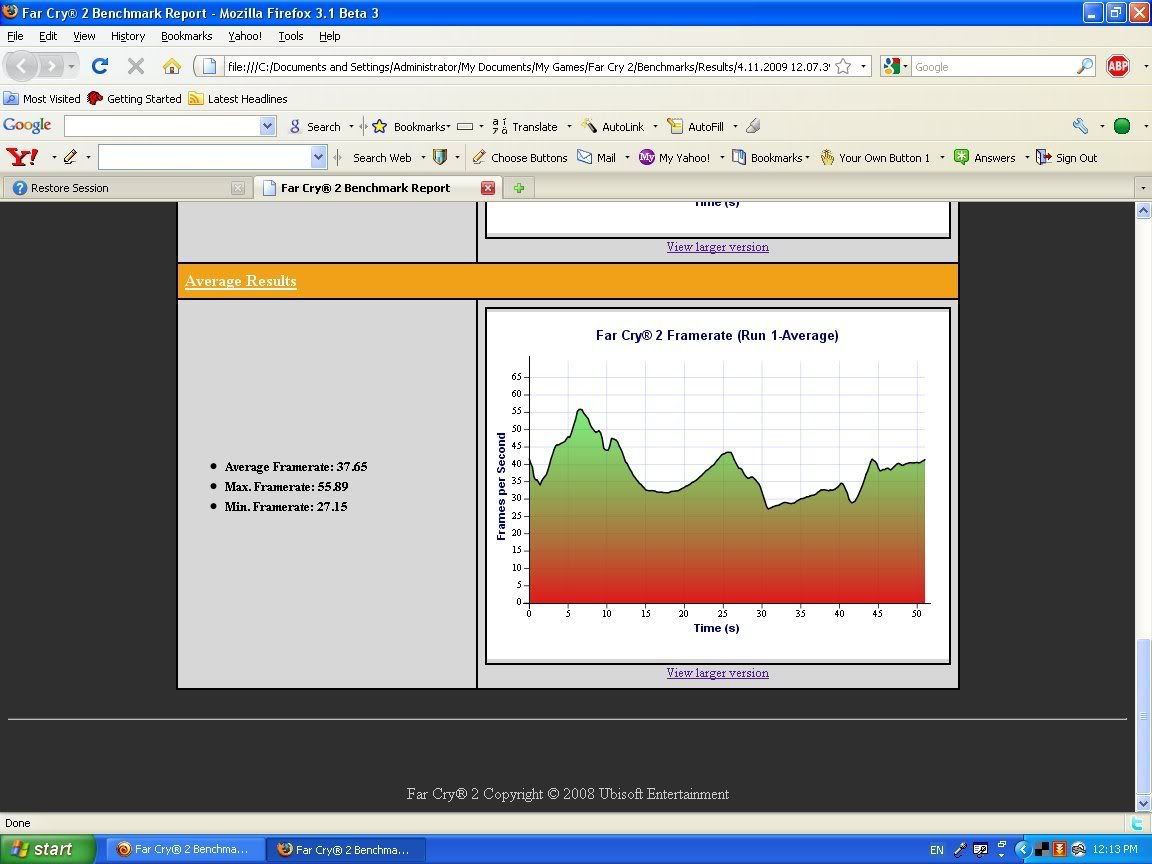Click the AutoFill toolbar button

(x=696, y=126)
